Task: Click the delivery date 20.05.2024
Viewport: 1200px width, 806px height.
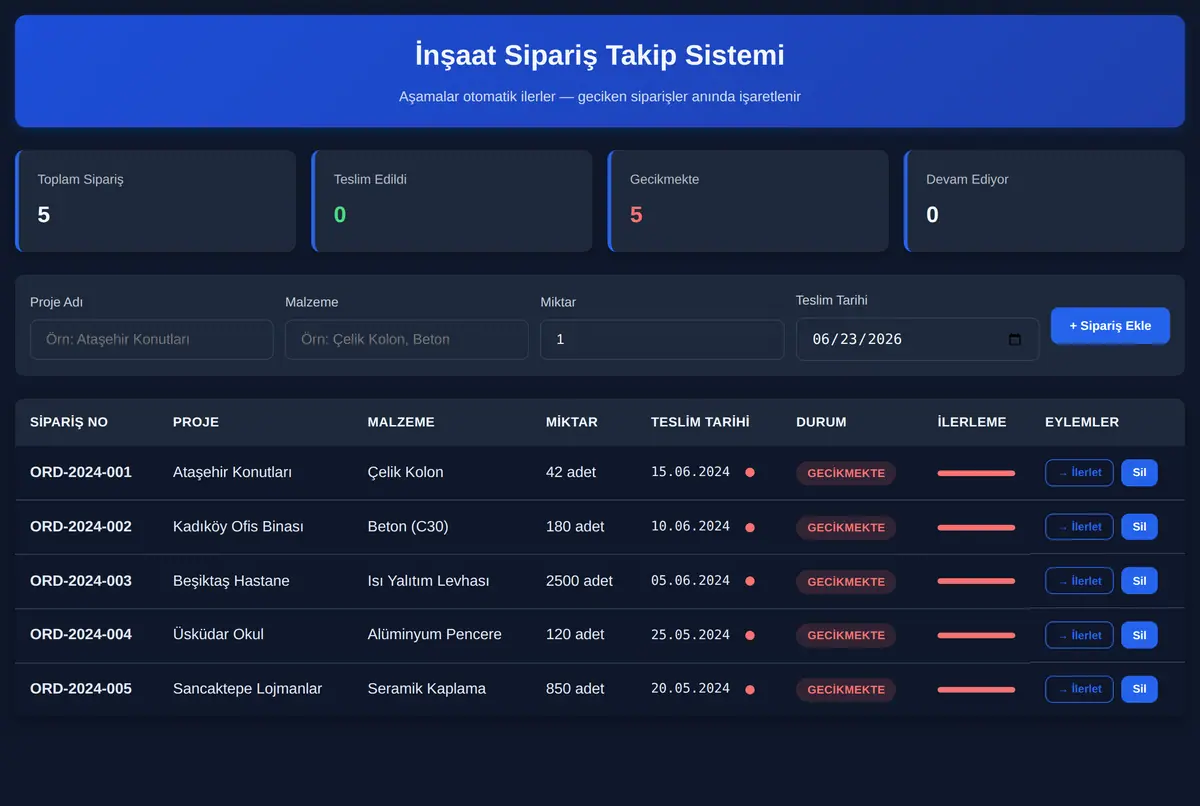Action: tap(690, 689)
